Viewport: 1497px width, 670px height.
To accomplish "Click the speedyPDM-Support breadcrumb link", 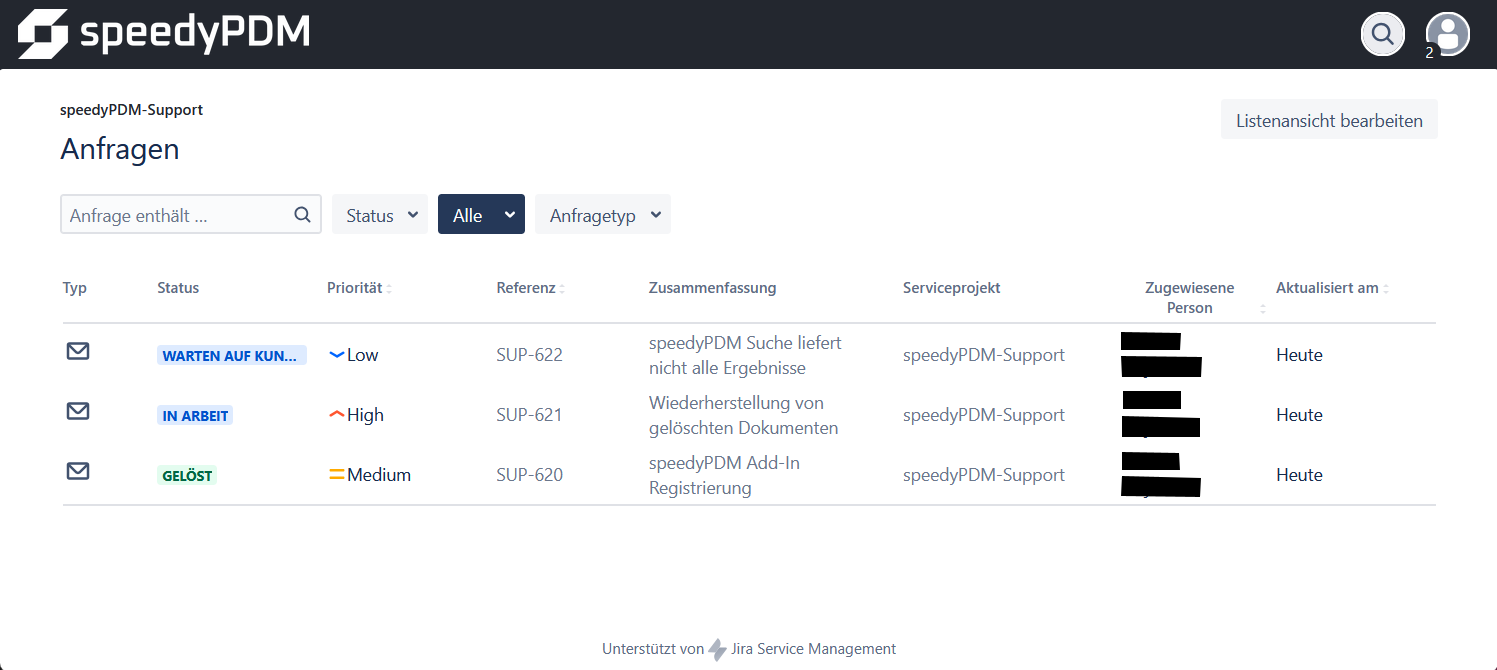I will click(131, 110).
